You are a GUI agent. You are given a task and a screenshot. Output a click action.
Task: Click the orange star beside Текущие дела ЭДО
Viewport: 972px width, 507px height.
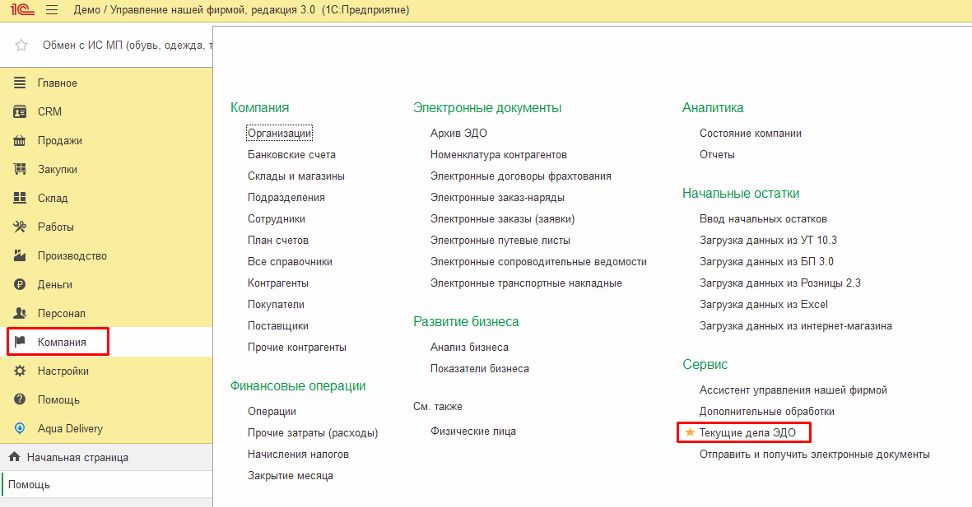coord(689,432)
